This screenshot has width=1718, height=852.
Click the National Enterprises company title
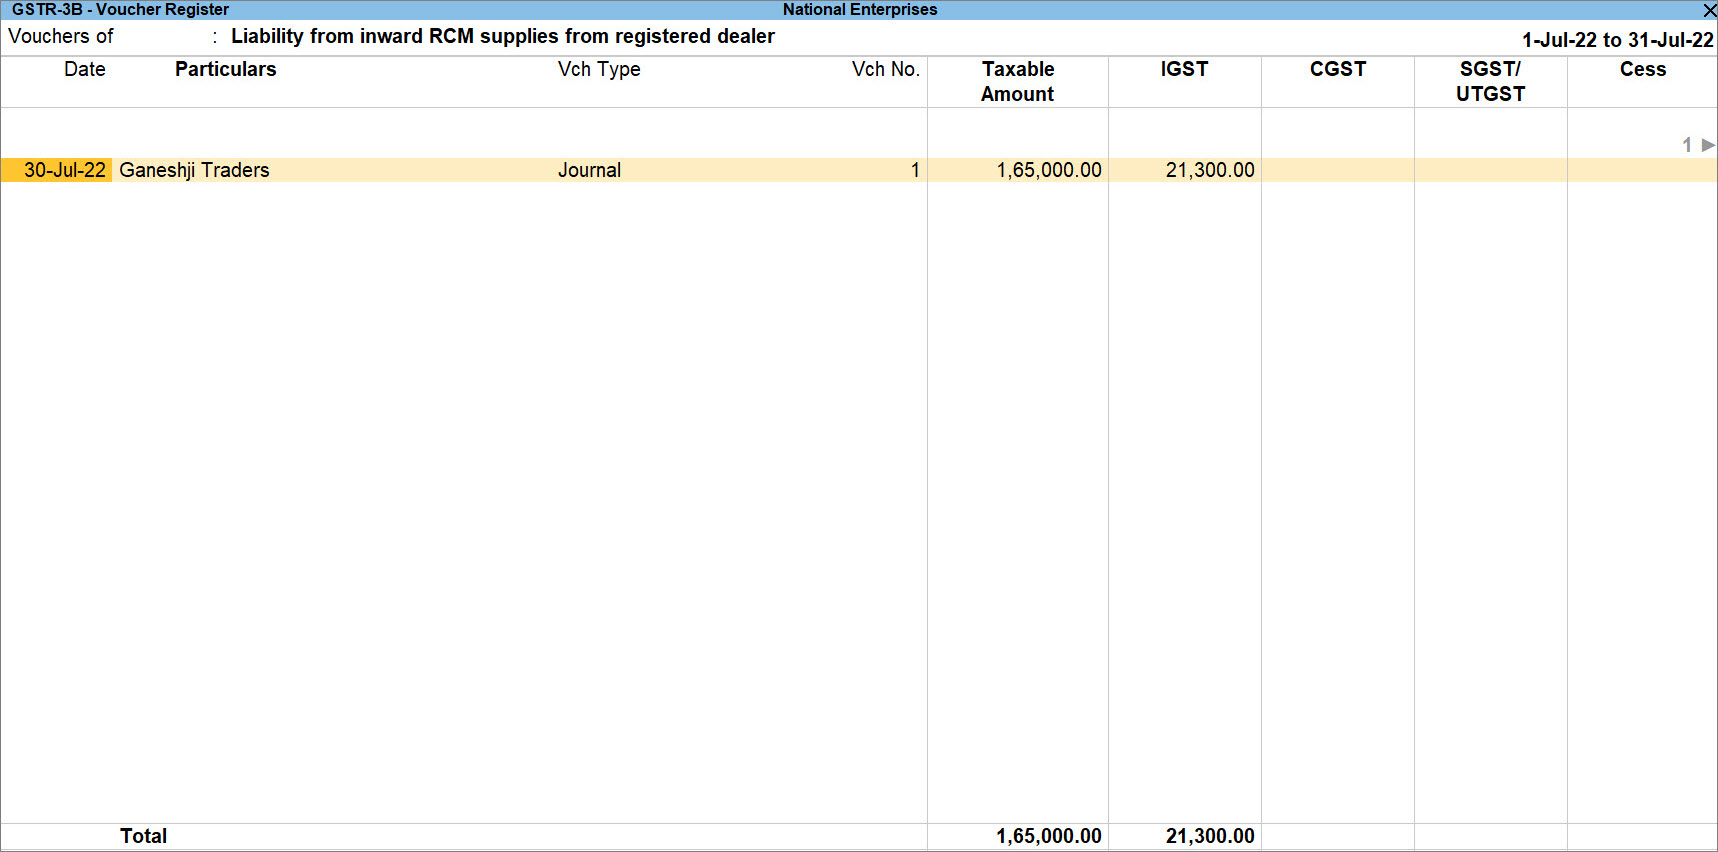pos(859,10)
